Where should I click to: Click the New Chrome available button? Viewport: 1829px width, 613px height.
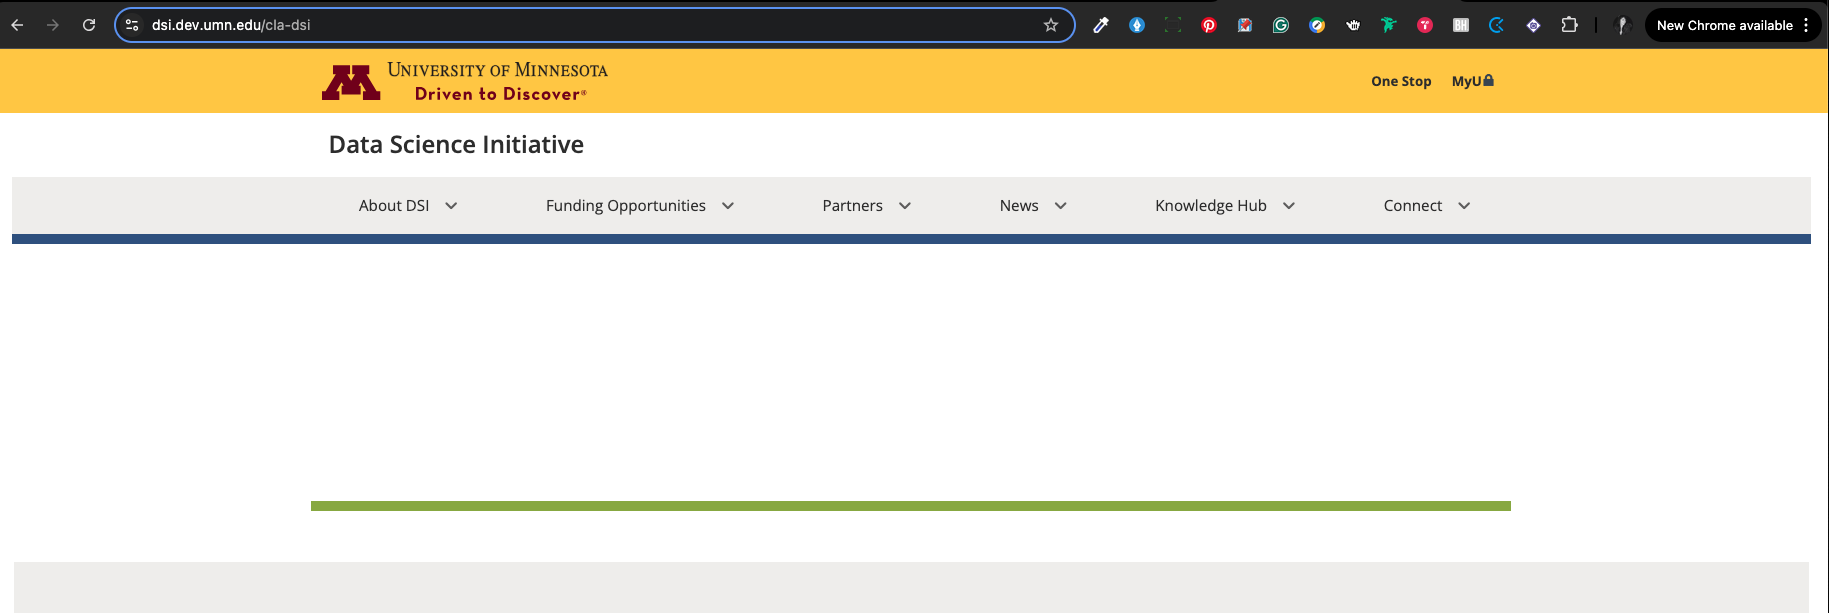tap(1724, 25)
